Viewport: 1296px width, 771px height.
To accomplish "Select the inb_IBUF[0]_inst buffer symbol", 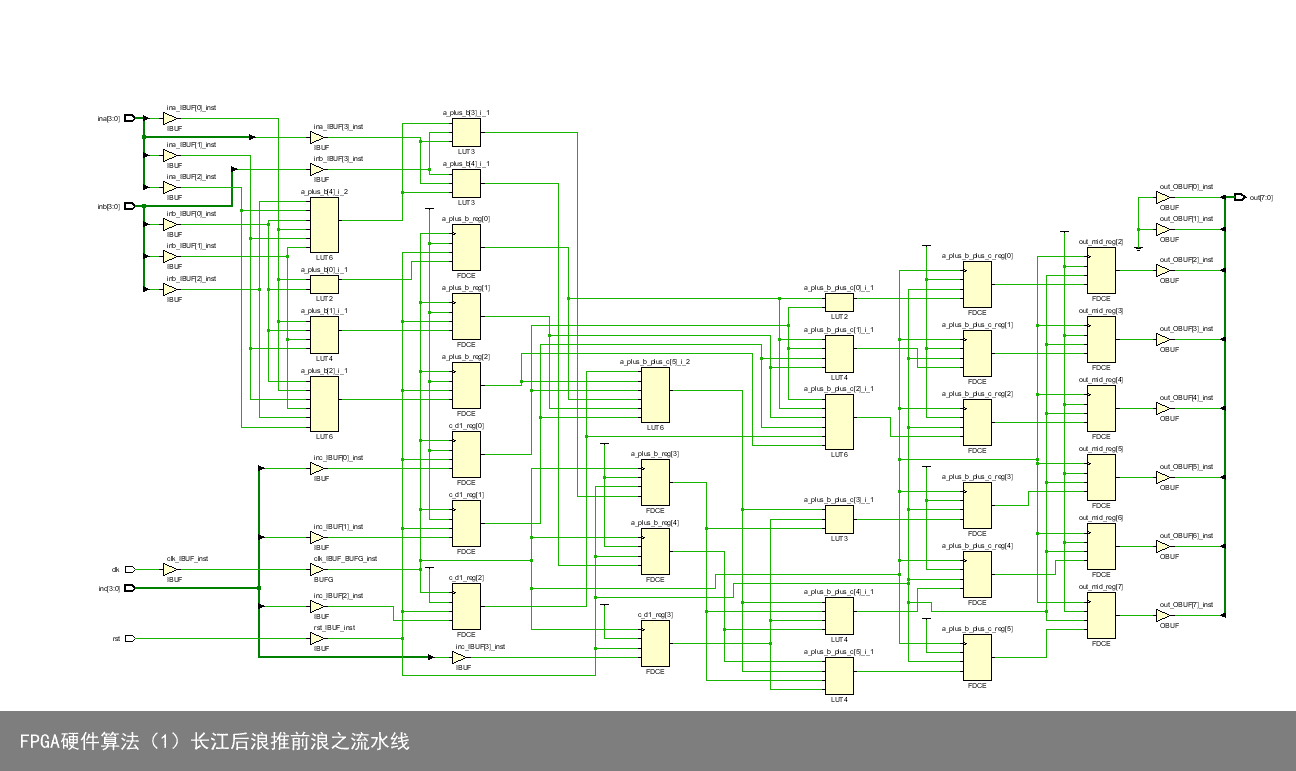I will coord(169,225).
